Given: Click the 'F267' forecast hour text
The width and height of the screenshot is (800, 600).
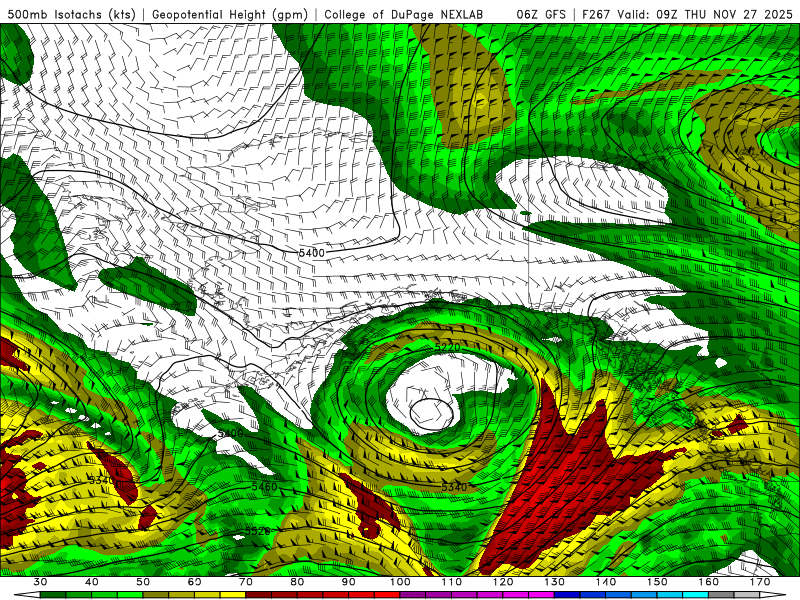Looking at the screenshot, I should 595,14.
